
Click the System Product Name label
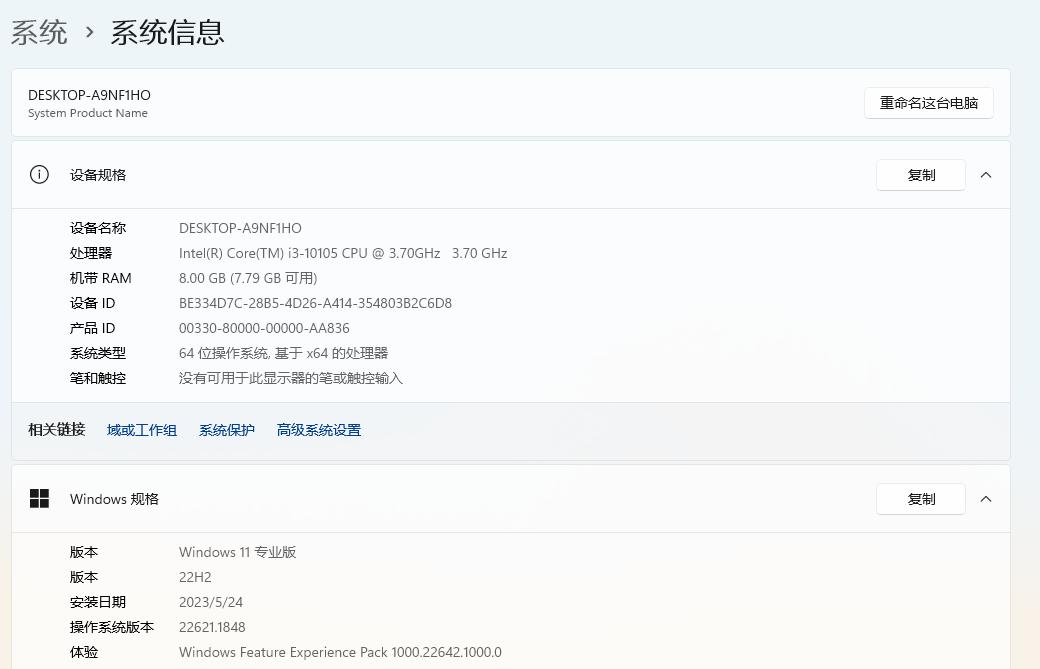point(88,113)
